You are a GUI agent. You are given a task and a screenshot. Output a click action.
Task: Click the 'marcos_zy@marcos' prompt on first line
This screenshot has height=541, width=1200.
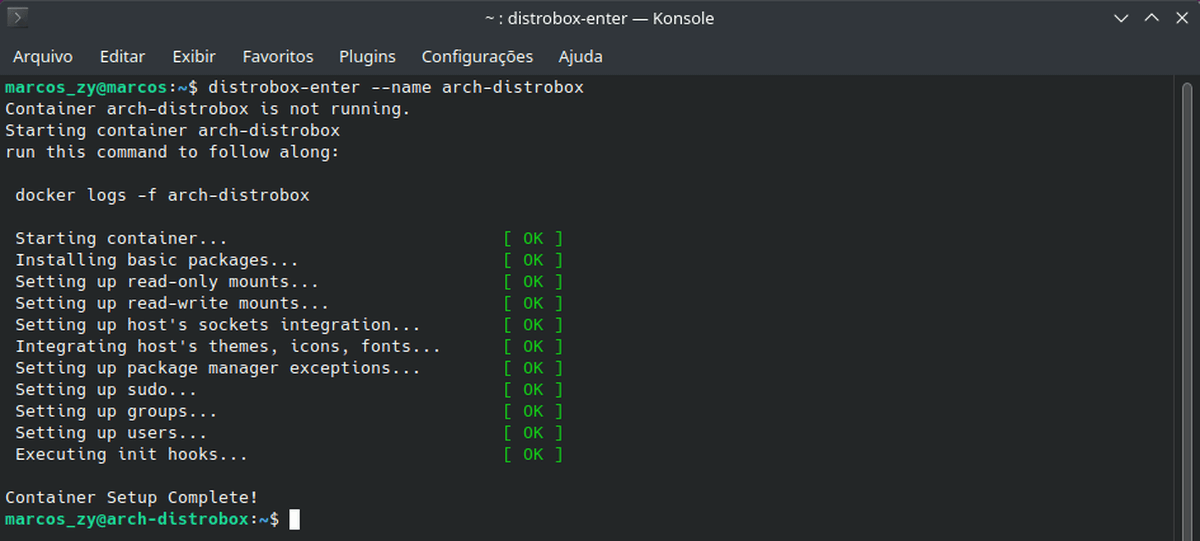(x=85, y=87)
